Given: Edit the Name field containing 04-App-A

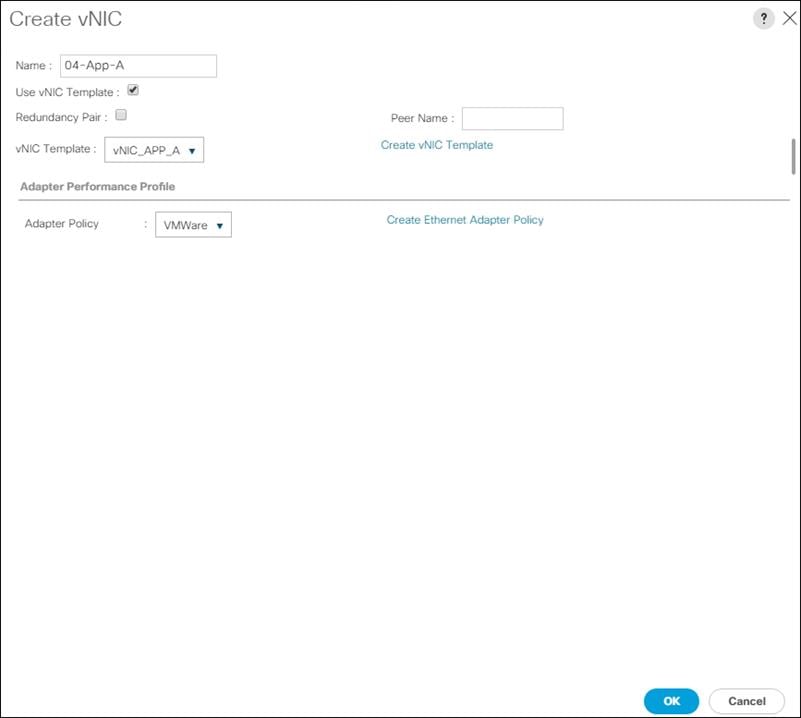Looking at the screenshot, I should tap(138, 65).
